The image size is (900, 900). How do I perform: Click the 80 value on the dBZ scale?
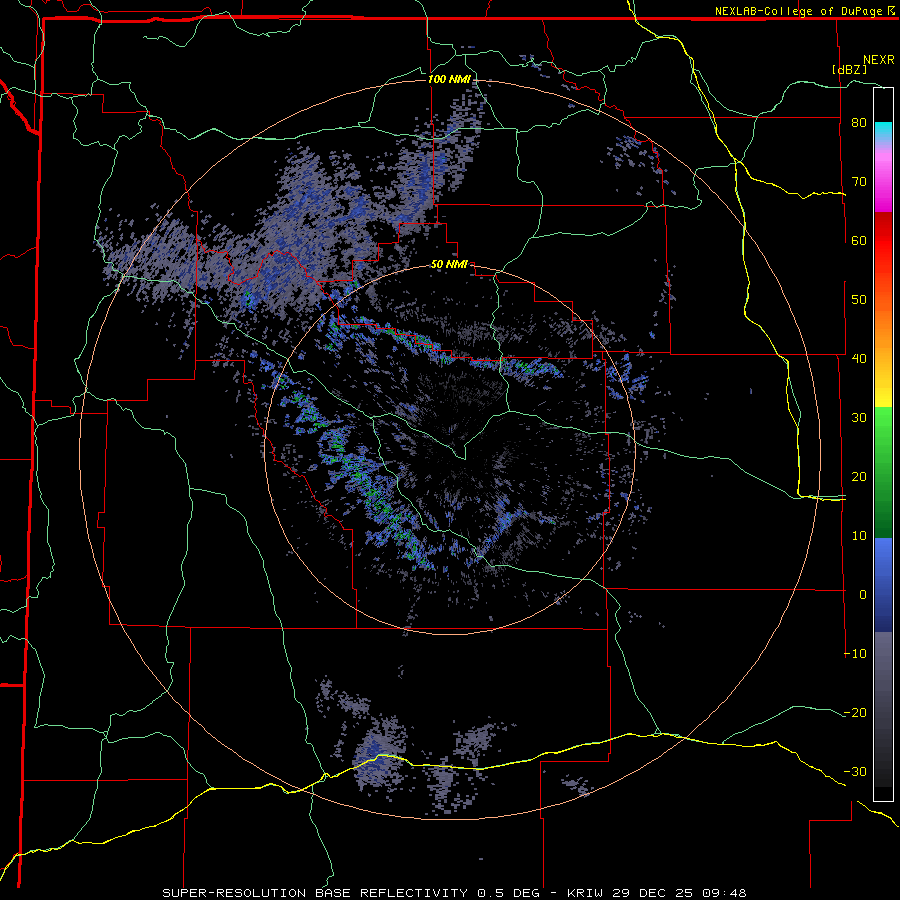tap(859, 122)
